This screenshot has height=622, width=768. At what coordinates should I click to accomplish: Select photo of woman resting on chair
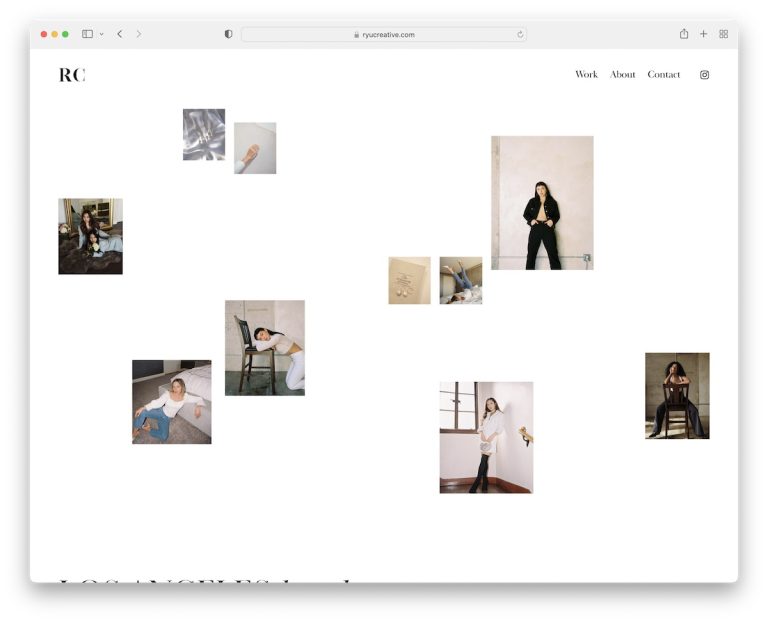[264, 348]
